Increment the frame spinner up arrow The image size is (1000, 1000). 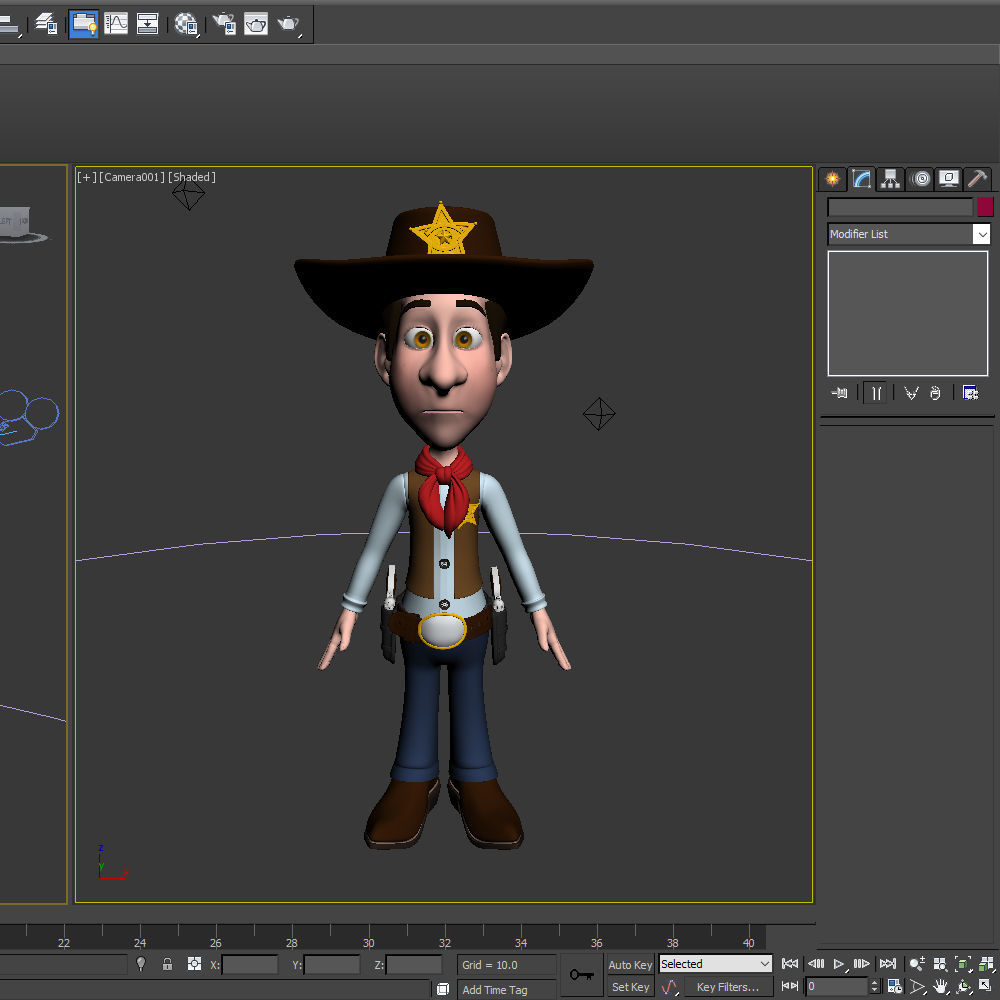point(874,982)
